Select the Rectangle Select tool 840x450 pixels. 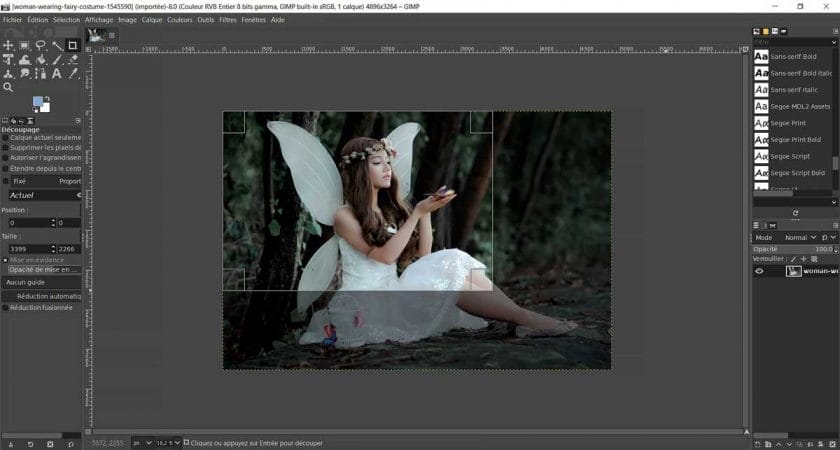[24, 45]
